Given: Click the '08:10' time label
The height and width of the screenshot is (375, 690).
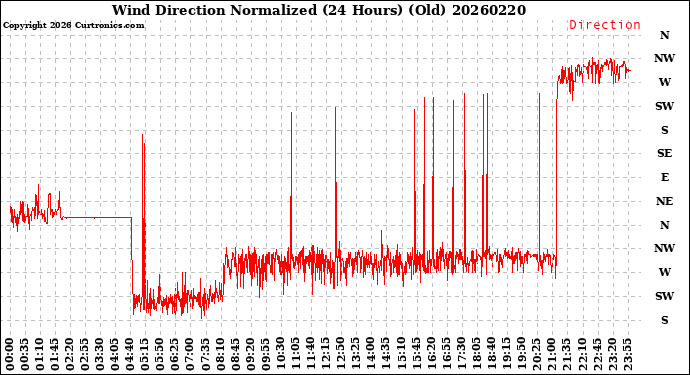Looking at the screenshot, I should [220, 355].
